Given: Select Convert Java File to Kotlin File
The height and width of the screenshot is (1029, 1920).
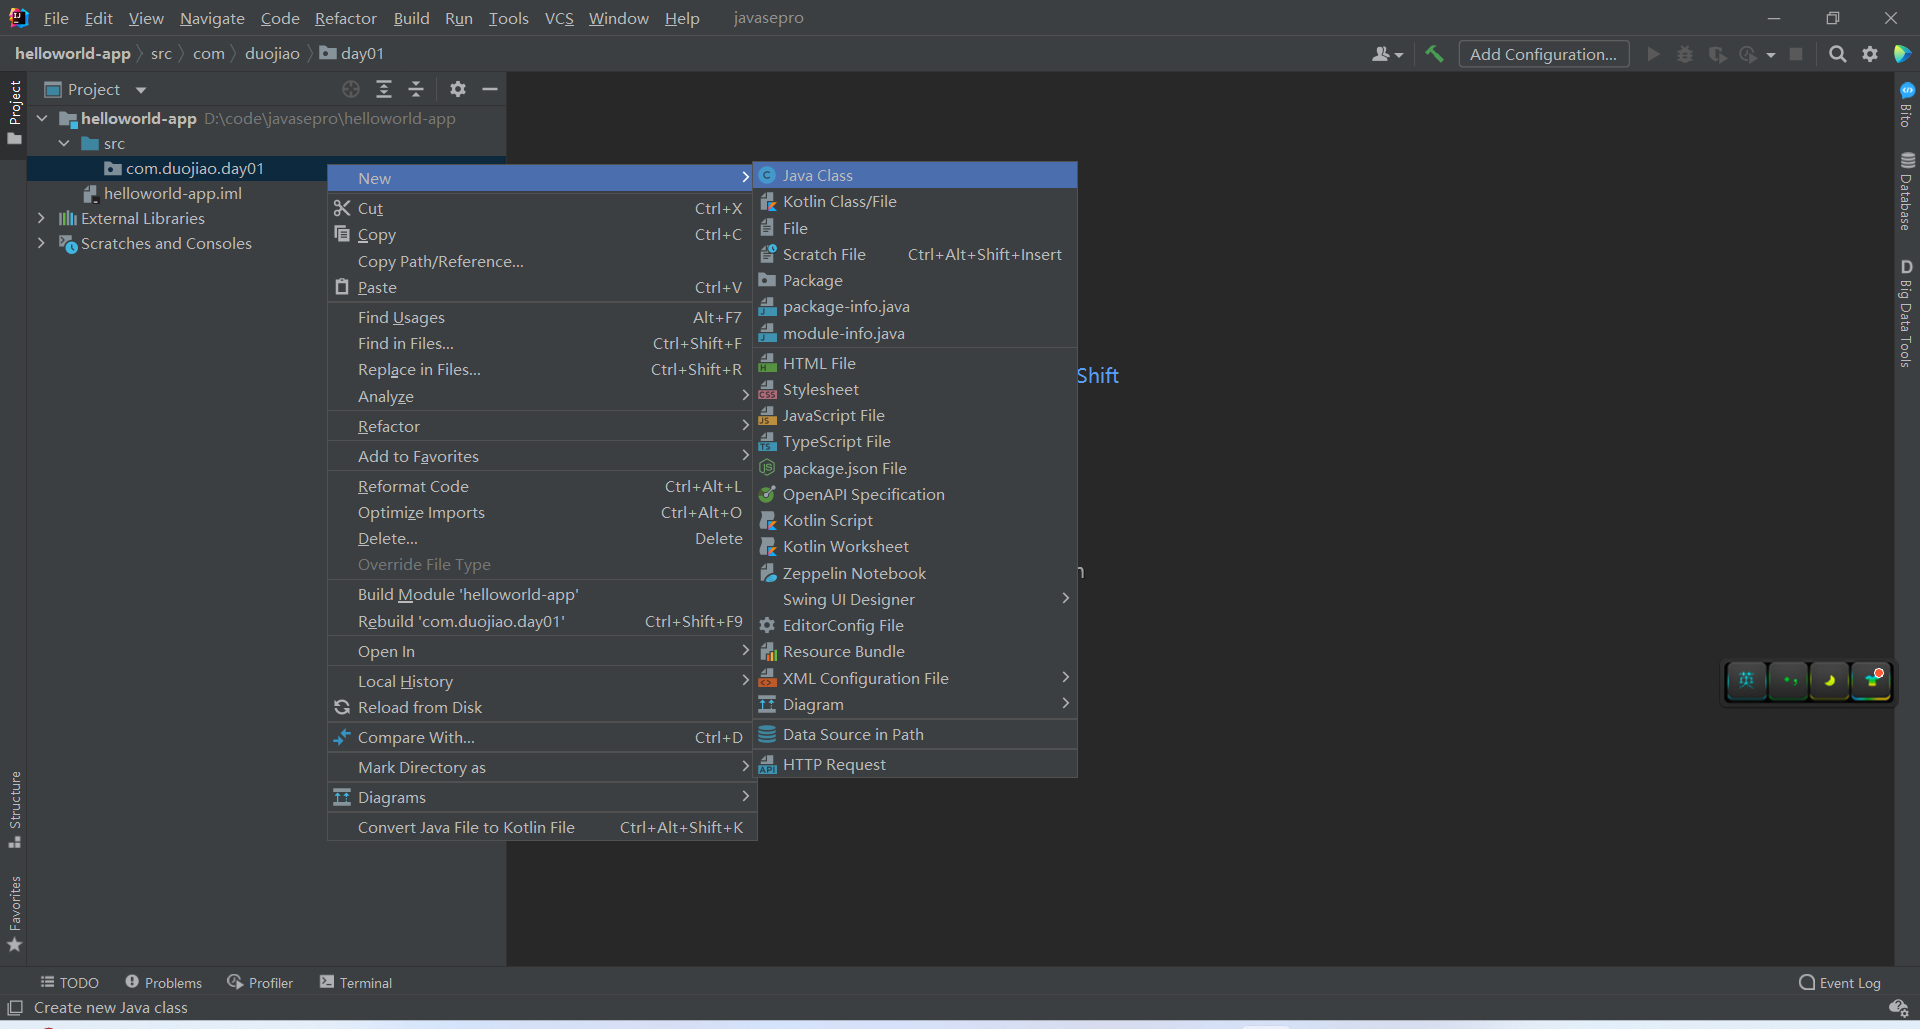Looking at the screenshot, I should pos(542,828).
